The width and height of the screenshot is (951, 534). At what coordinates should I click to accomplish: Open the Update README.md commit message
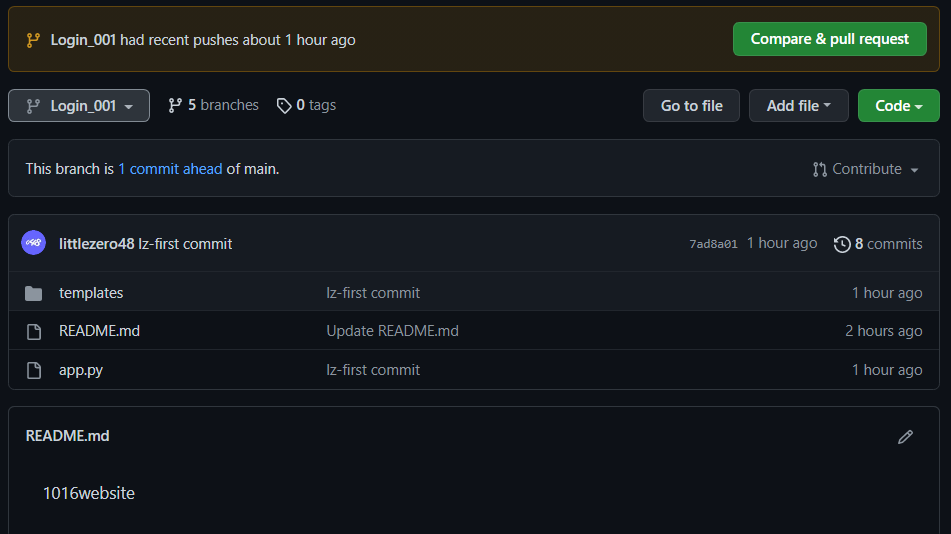point(392,331)
